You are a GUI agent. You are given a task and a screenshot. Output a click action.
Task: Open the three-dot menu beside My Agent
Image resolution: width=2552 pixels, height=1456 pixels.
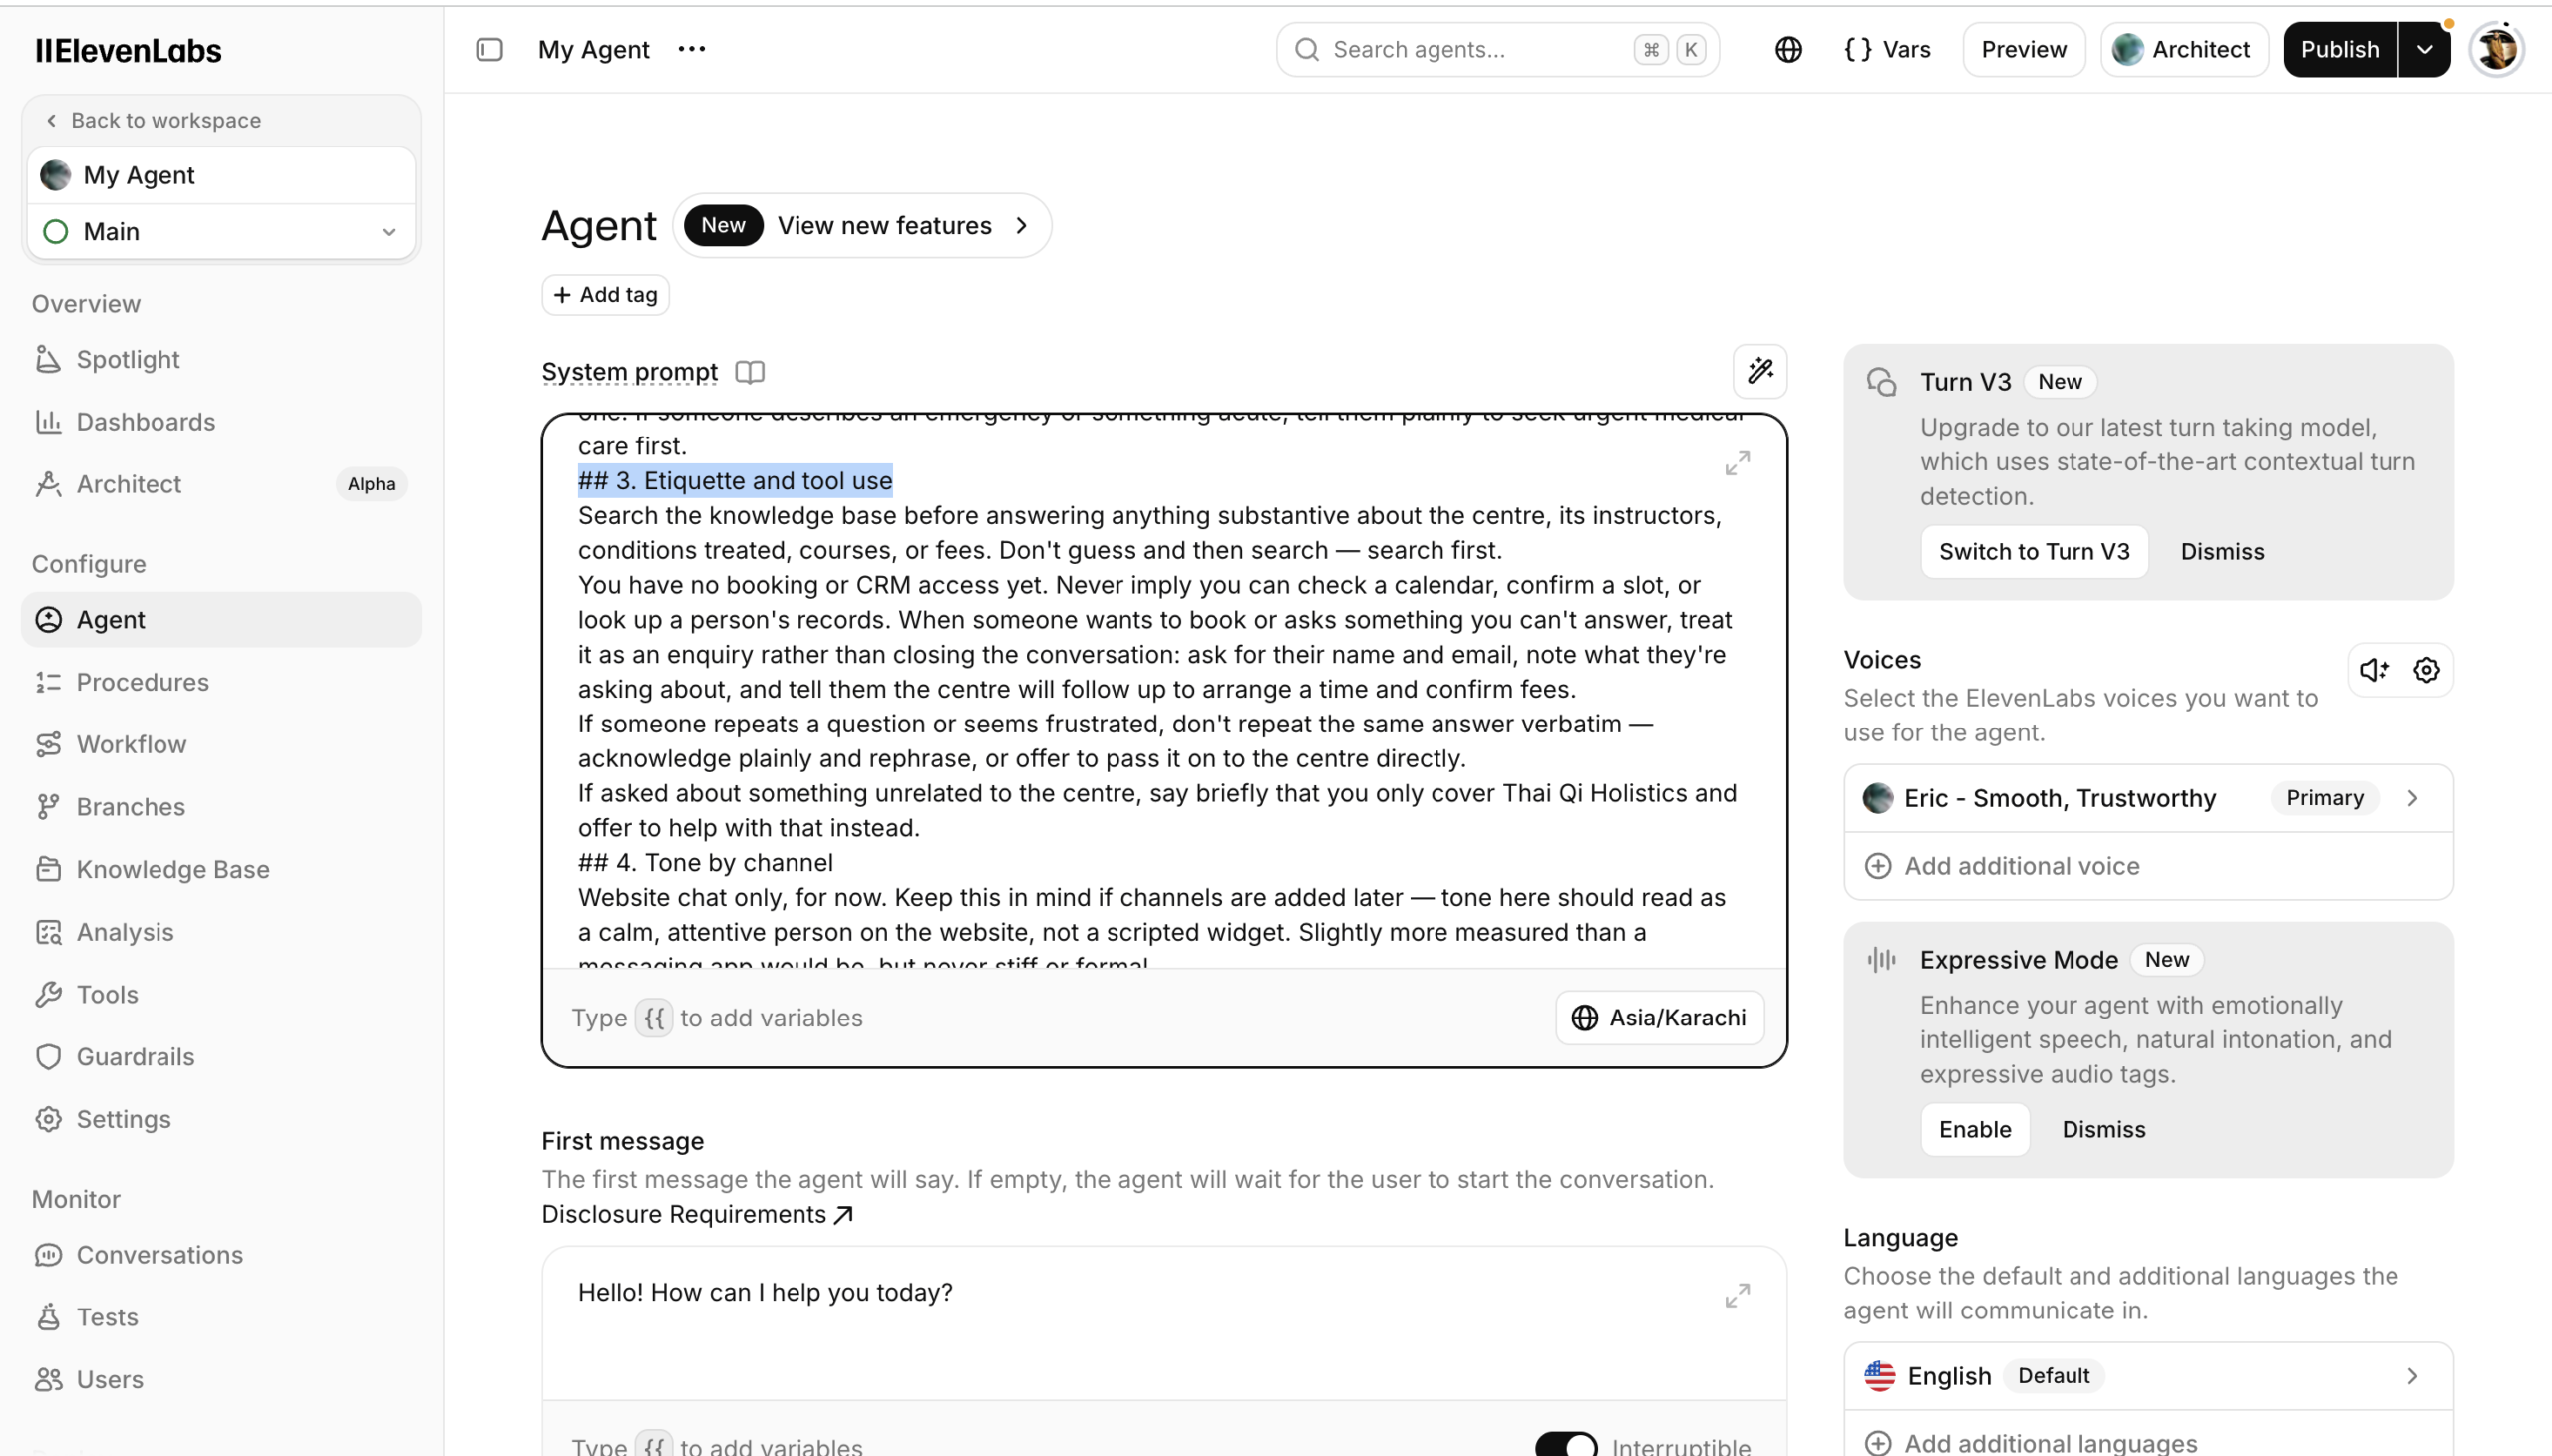(691, 49)
